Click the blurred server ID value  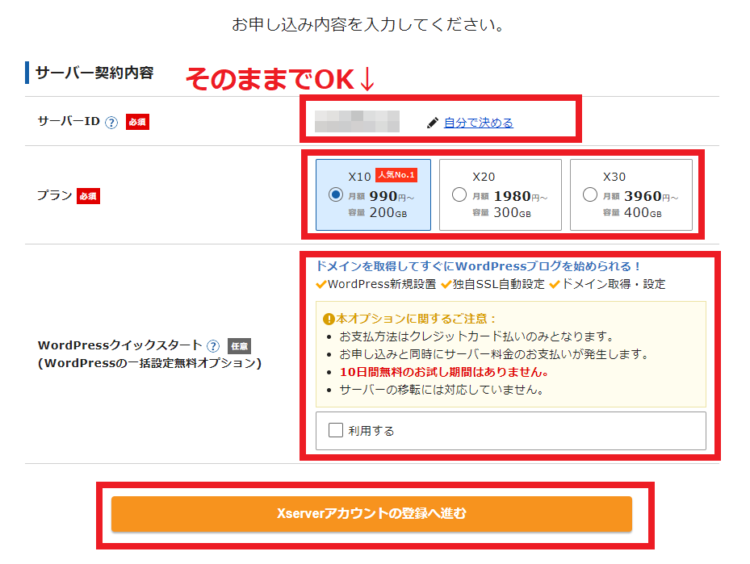point(357,121)
